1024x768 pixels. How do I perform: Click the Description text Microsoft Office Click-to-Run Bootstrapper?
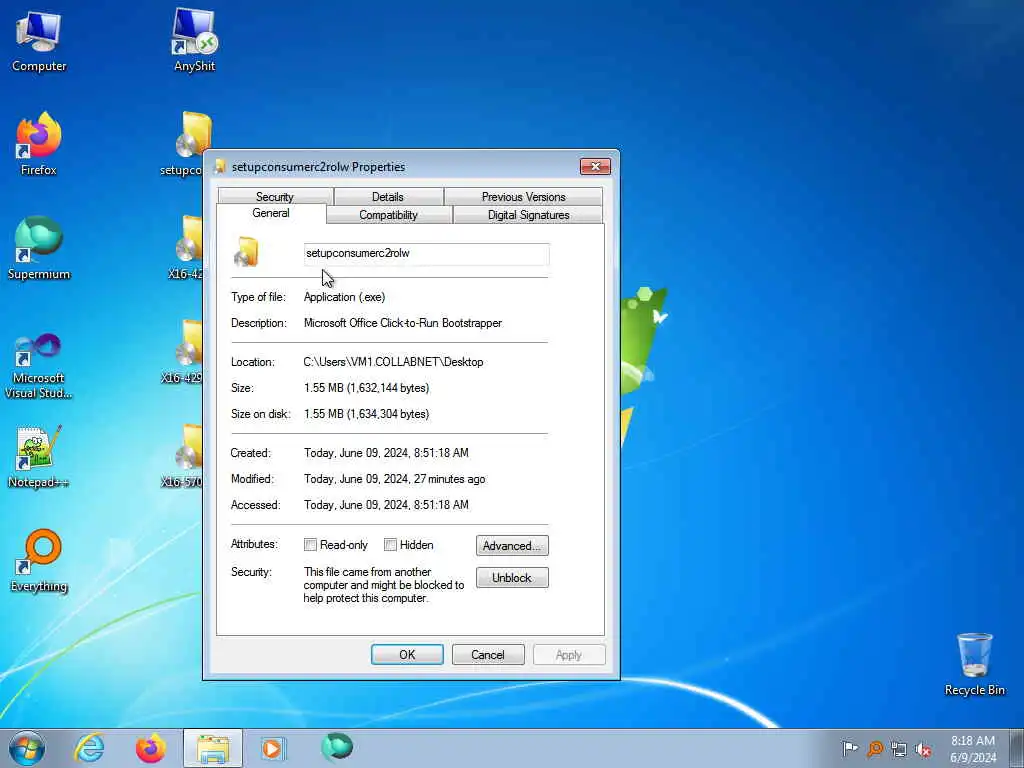(x=403, y=323)
